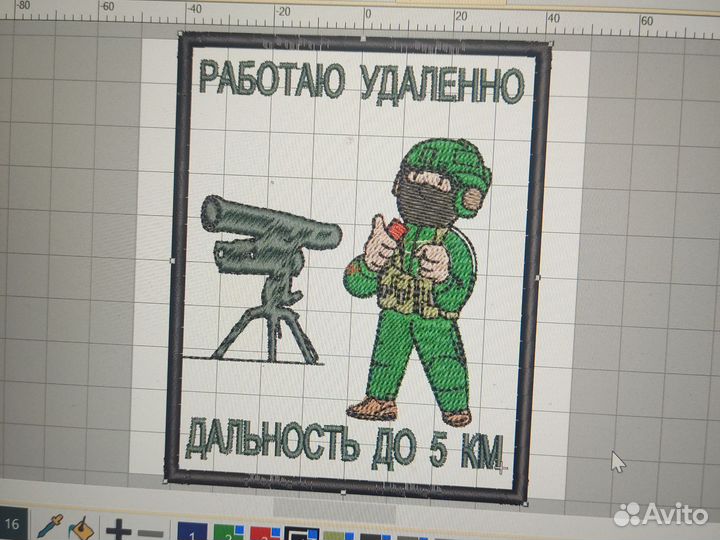This screenshot has width=720, height=540.
Task: Choose red thread color swatch 3
Action: tap(265, 534)
